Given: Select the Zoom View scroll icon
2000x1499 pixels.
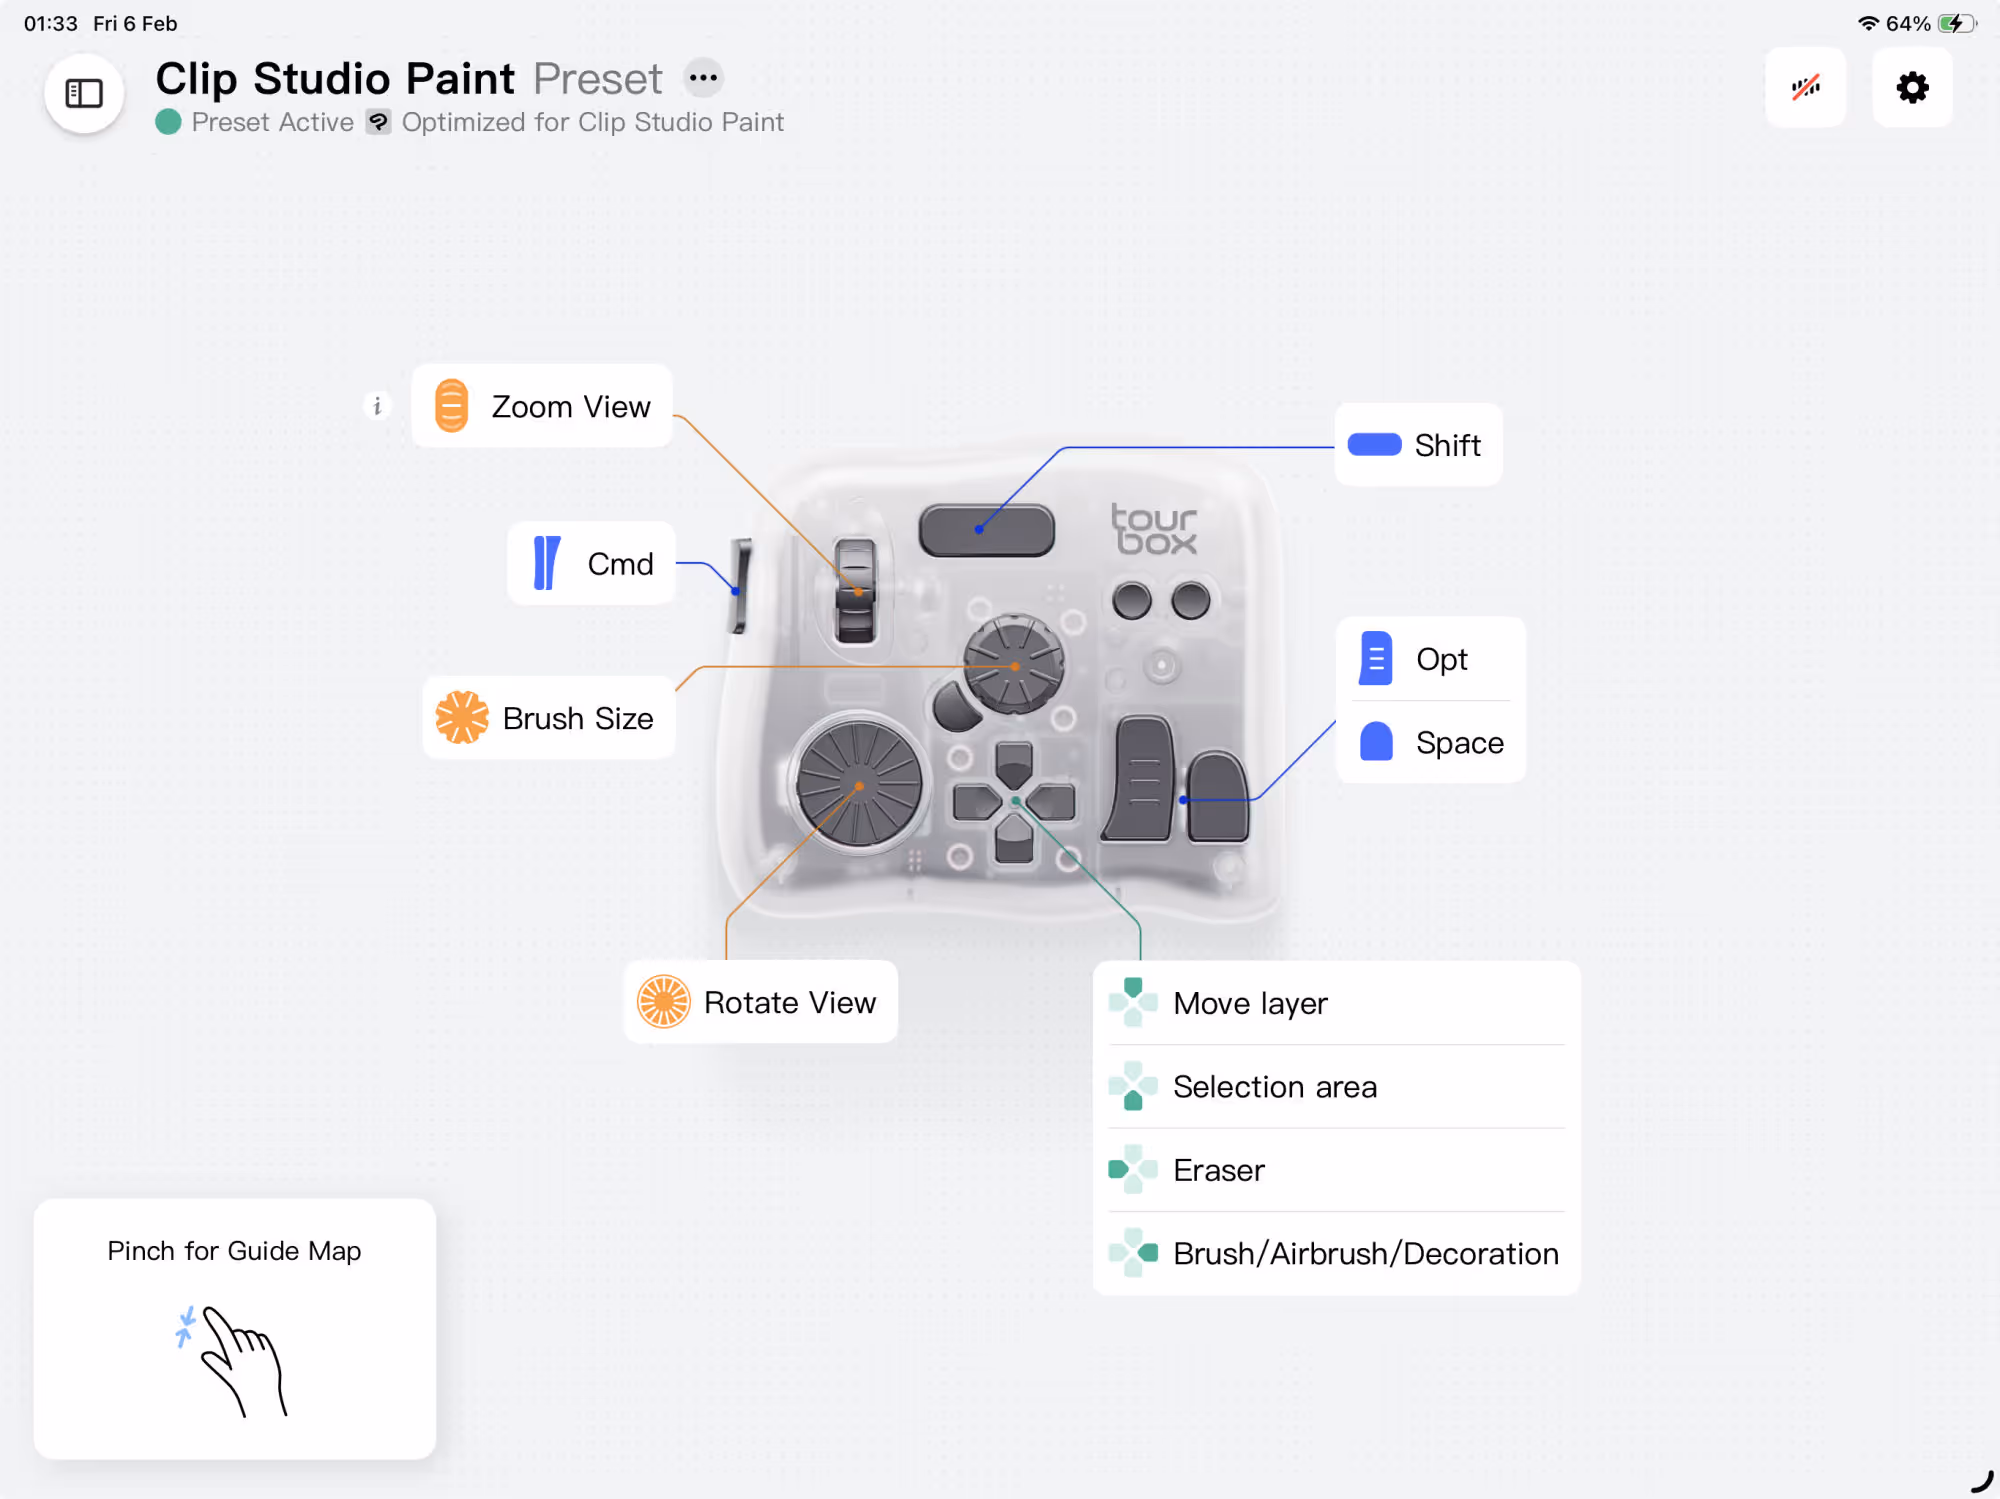Looking at the screenshot, I should coord(451,406).
